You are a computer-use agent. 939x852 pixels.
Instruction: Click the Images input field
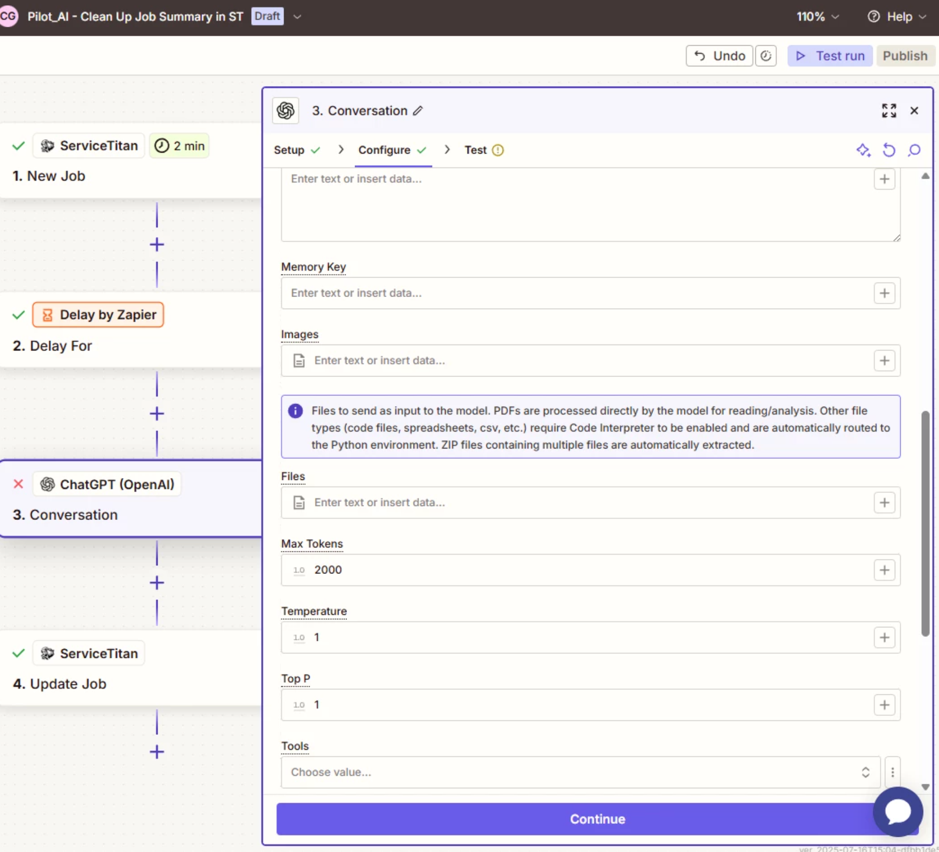pos(590,360)
